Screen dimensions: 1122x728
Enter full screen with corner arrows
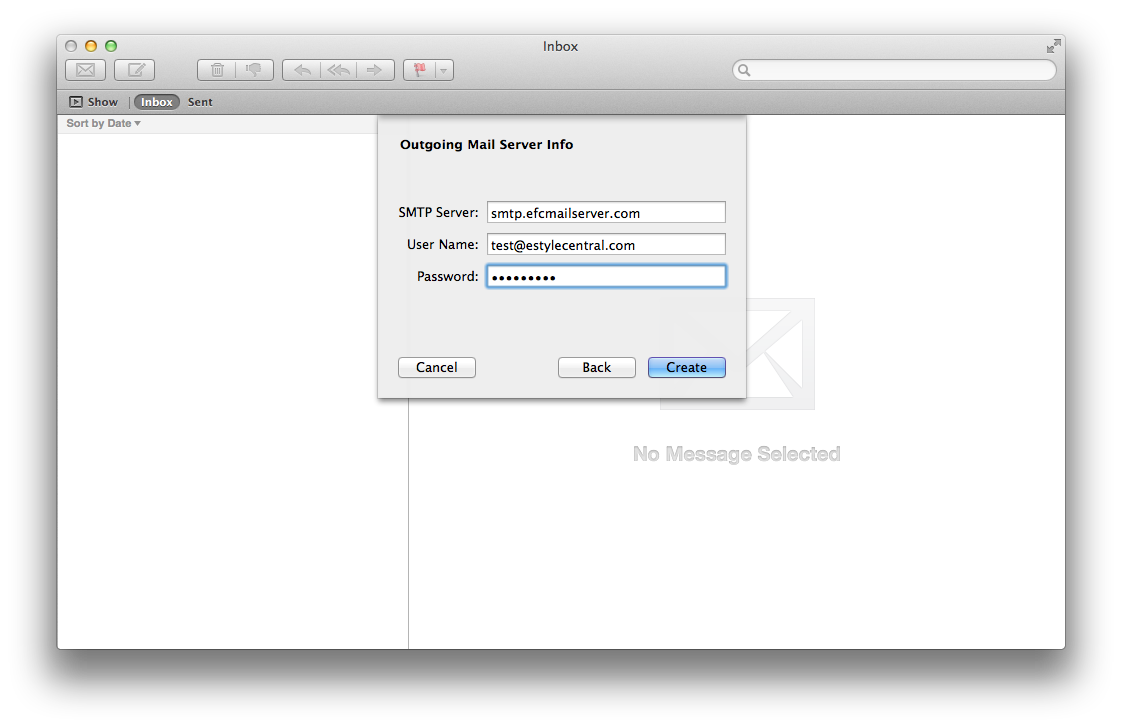click(1053, 47)
